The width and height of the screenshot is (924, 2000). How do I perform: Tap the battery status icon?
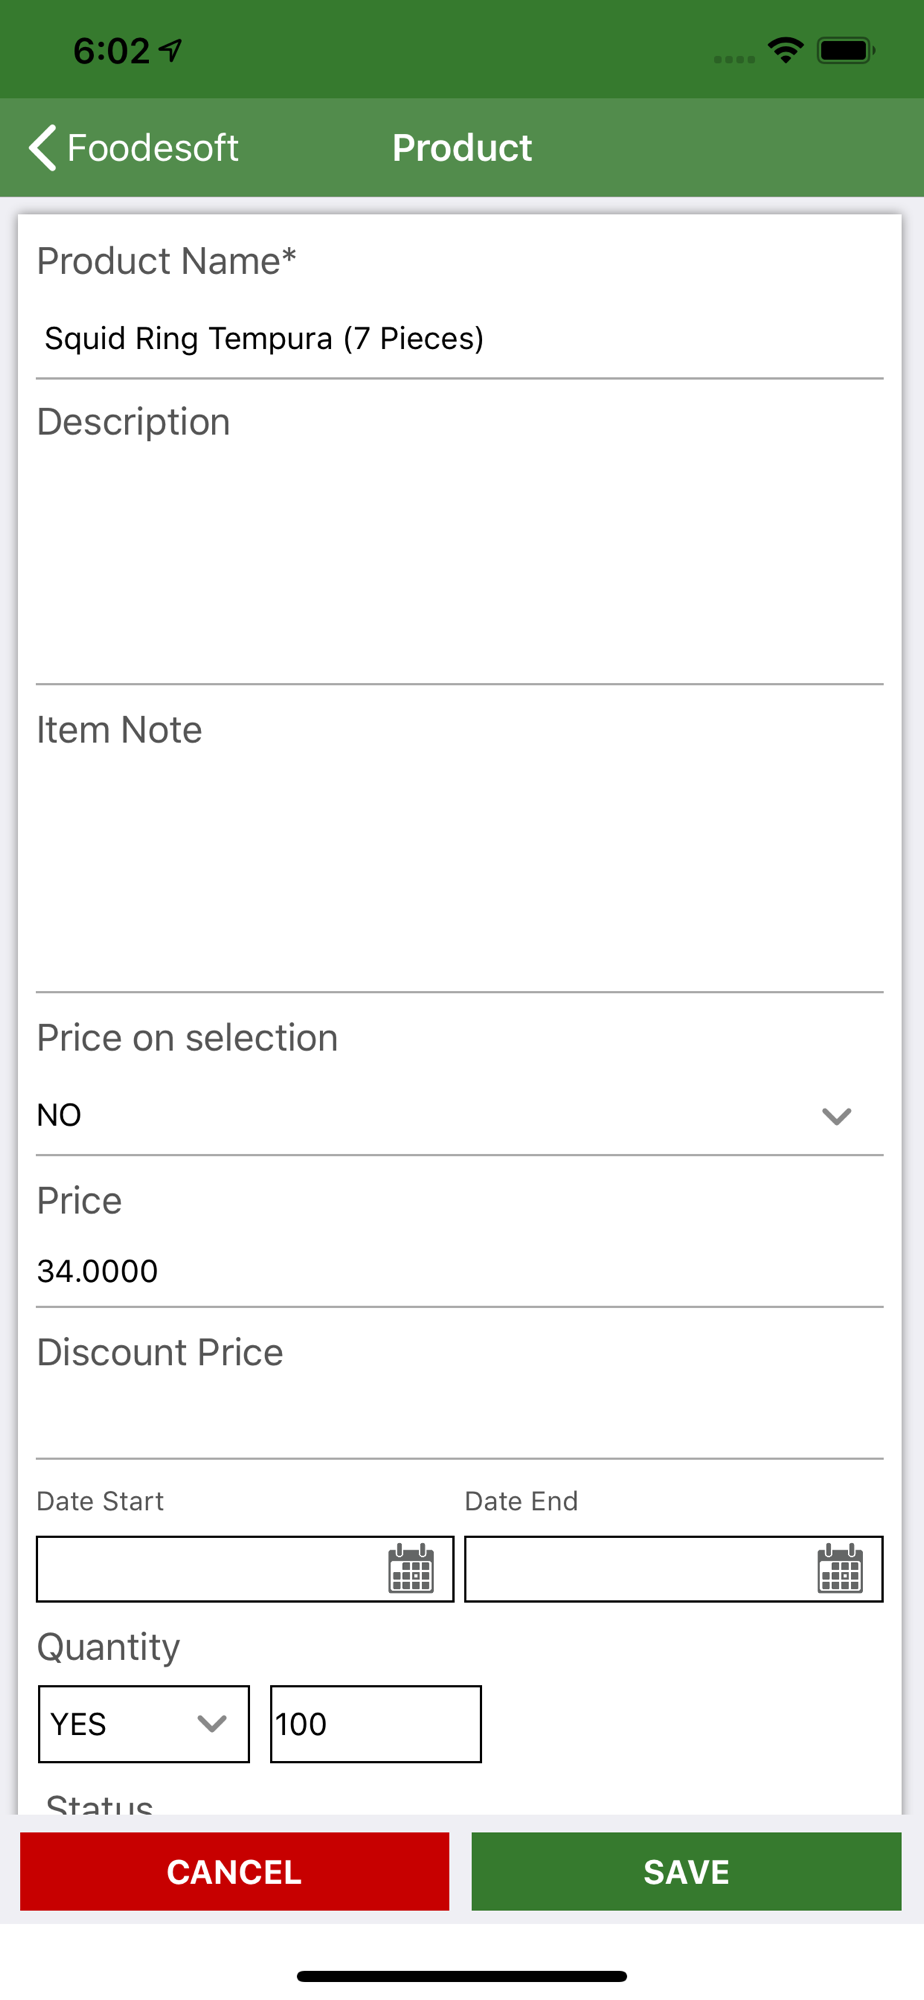[846, 50]
